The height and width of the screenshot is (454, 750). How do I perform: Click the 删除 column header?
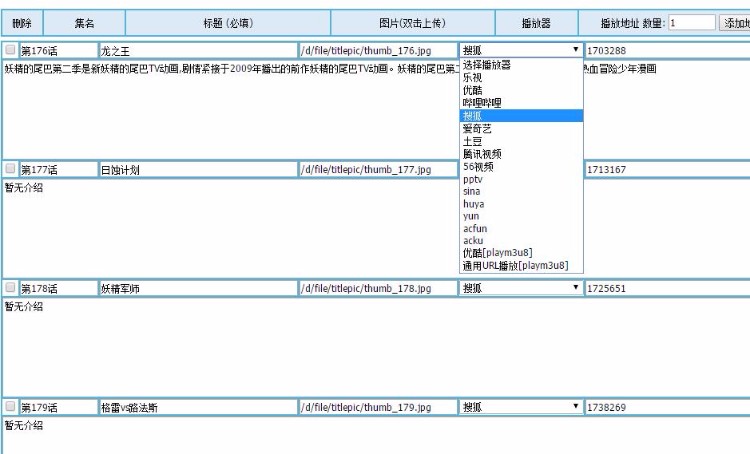coord(22,23)
